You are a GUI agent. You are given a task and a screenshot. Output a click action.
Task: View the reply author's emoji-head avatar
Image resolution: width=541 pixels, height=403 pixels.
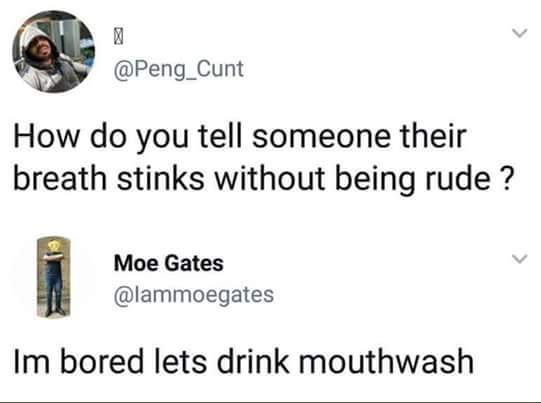[53, 277]
